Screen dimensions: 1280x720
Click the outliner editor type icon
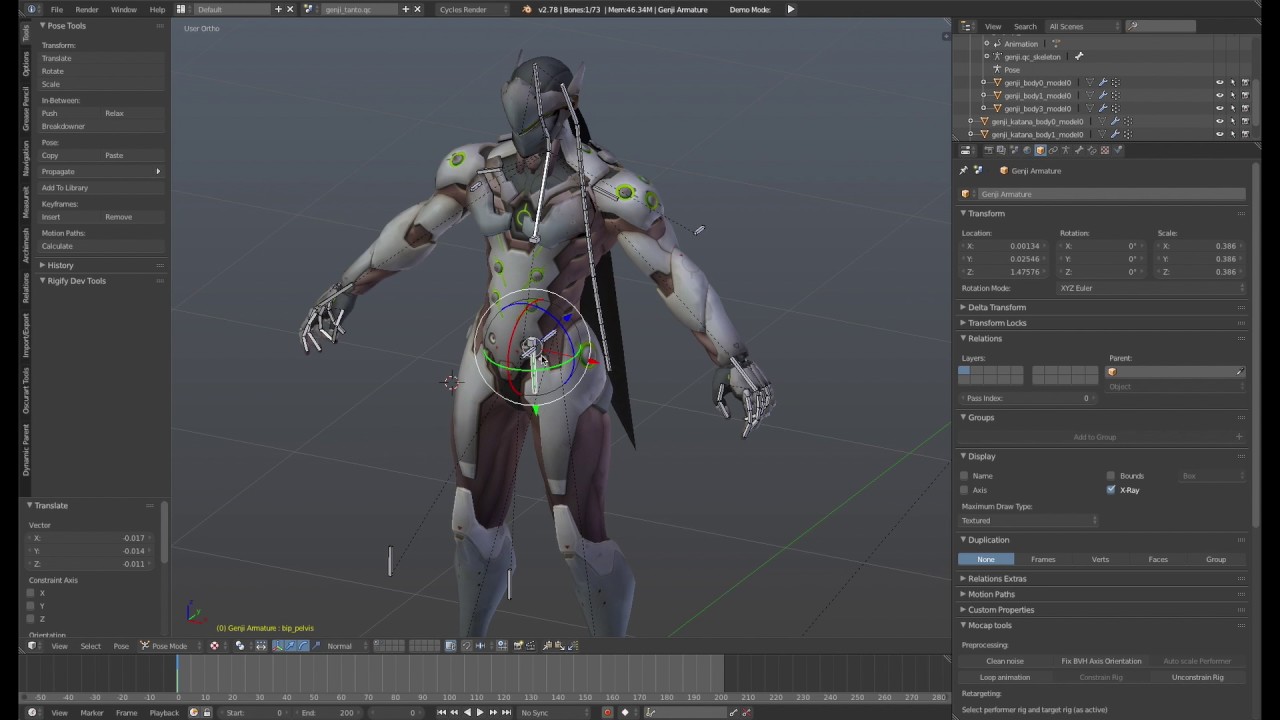967,26
